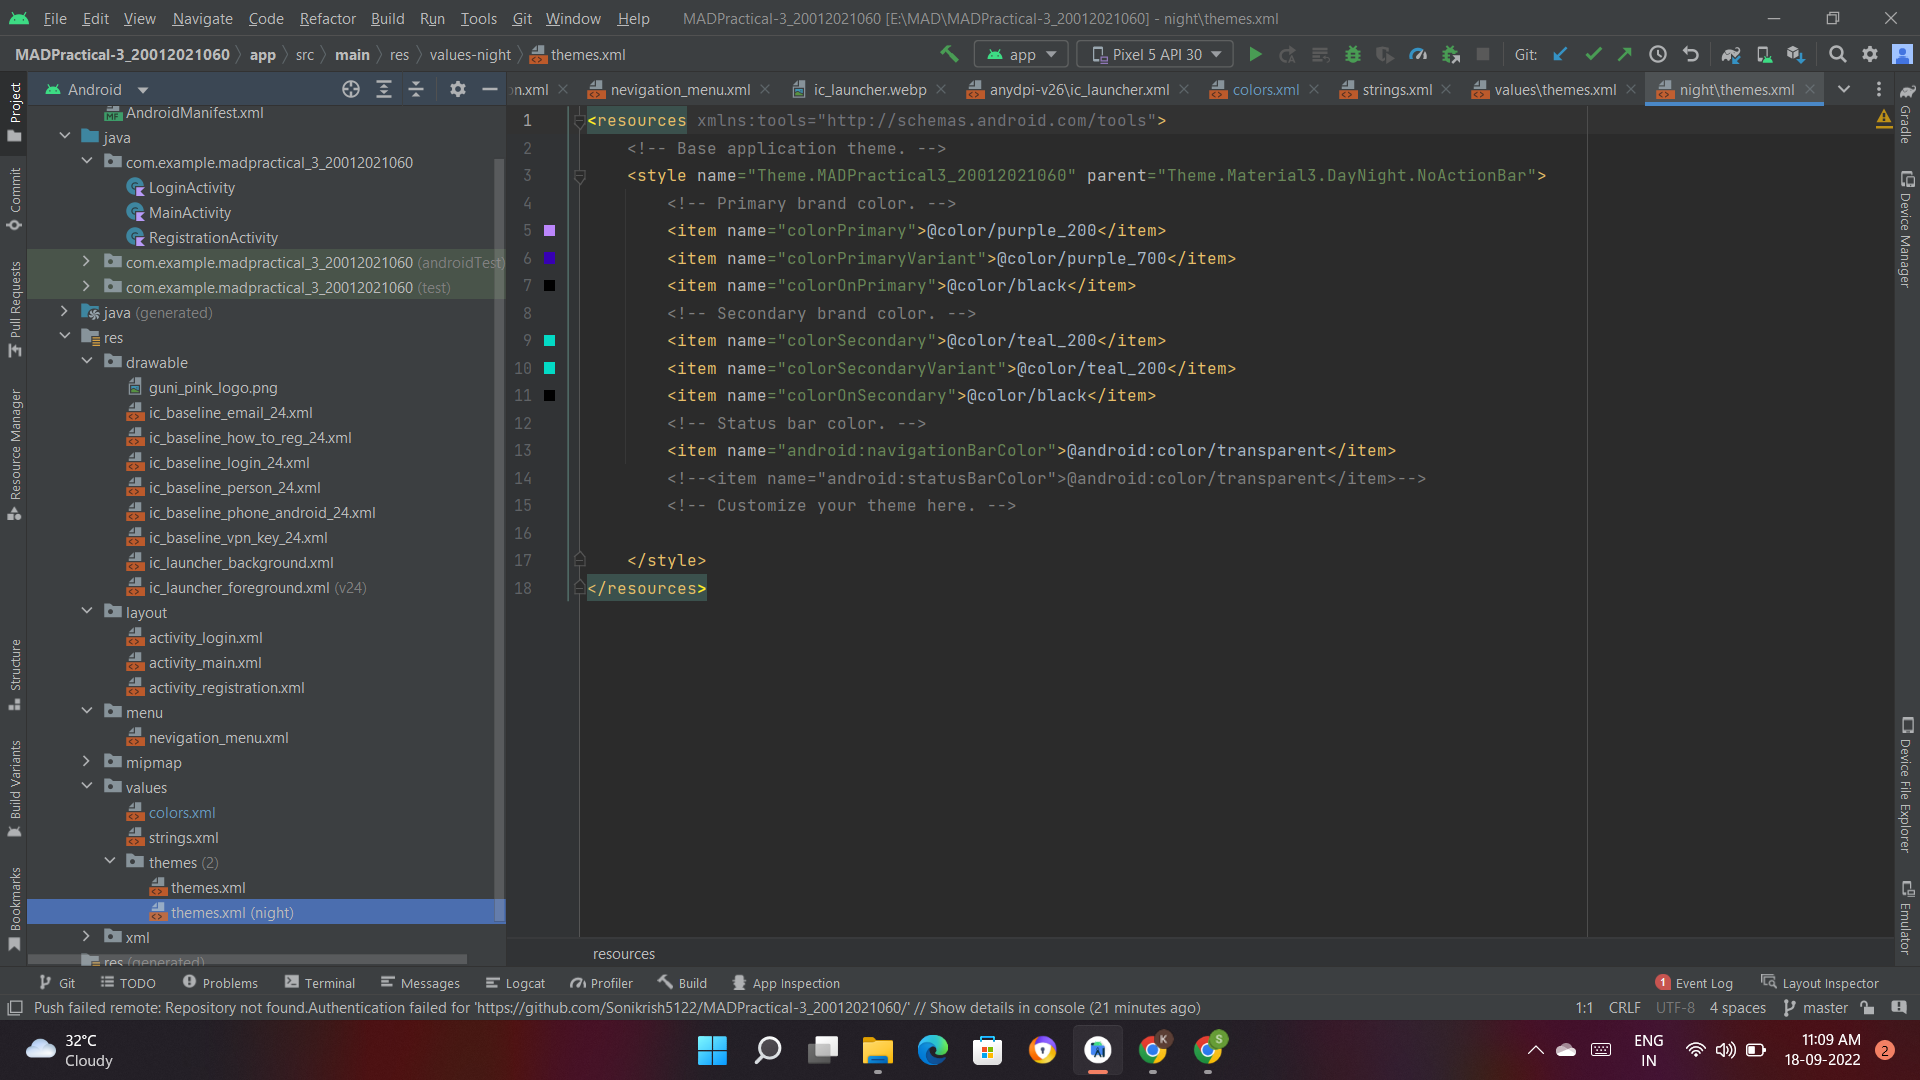Open the Build menu
This screenshot has width=1920, height=1080.
point(387,18)
